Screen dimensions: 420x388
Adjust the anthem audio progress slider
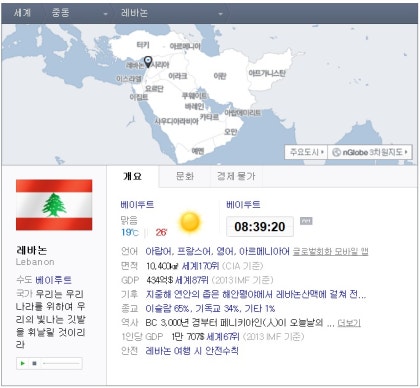tap(61, 363)
